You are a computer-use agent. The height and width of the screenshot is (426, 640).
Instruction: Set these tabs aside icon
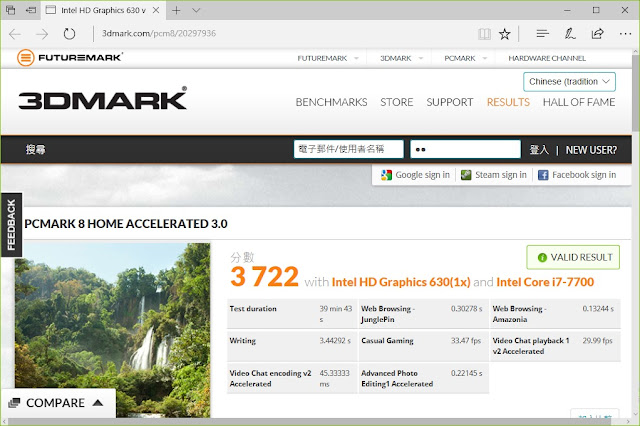tap(31, 10)
